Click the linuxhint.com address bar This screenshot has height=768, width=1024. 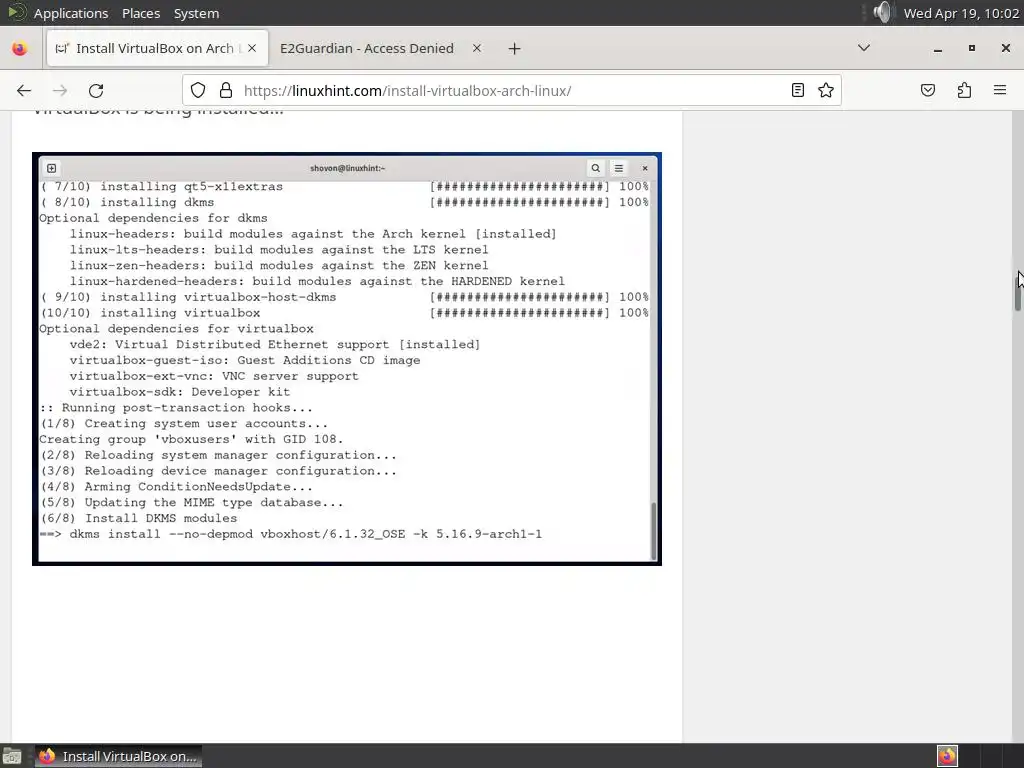tap(513, 91)
